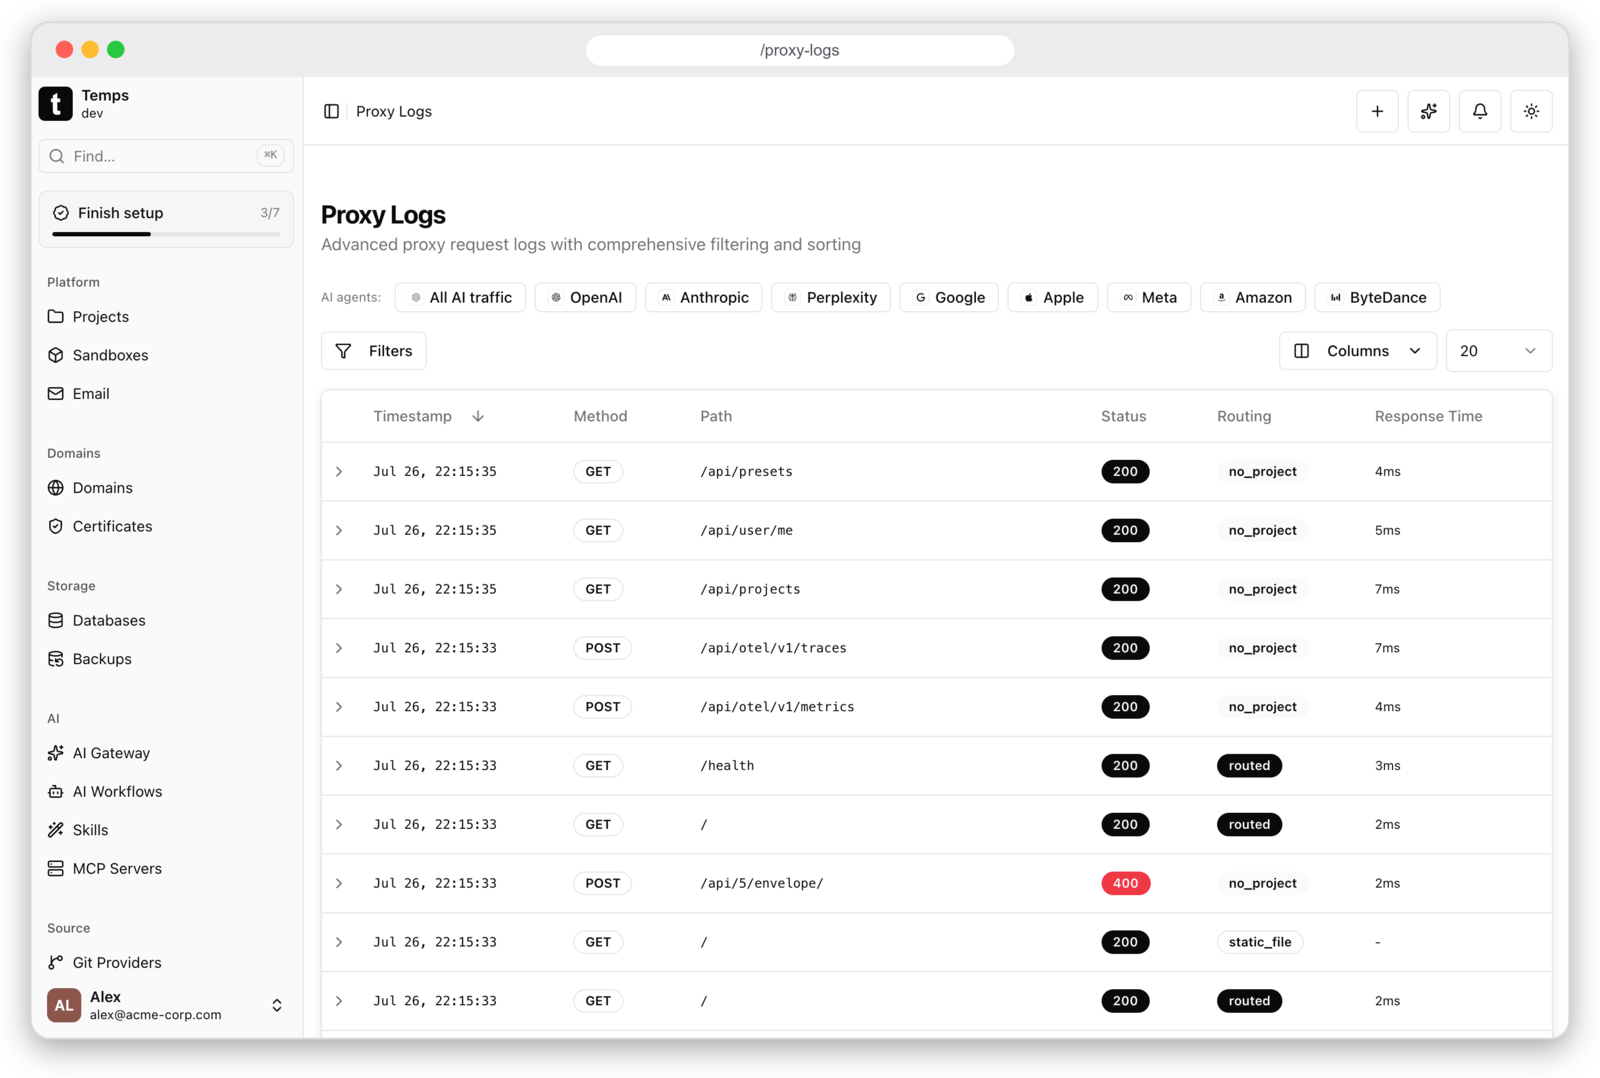Expand the /api/otel/v1/metrics row
The width and height of the screenshot is (1600, 1078).
pyautogui.click(x=339, y=707)
